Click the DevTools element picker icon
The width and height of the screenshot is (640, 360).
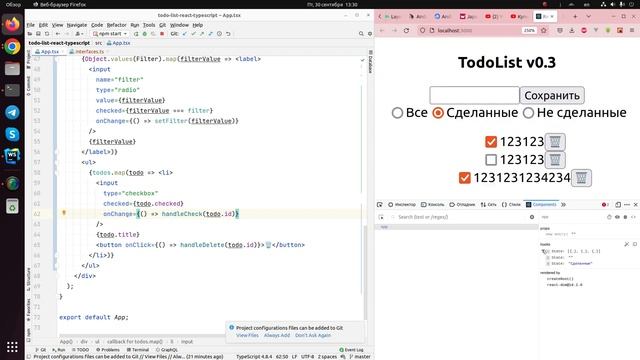(x=380, y=204)
